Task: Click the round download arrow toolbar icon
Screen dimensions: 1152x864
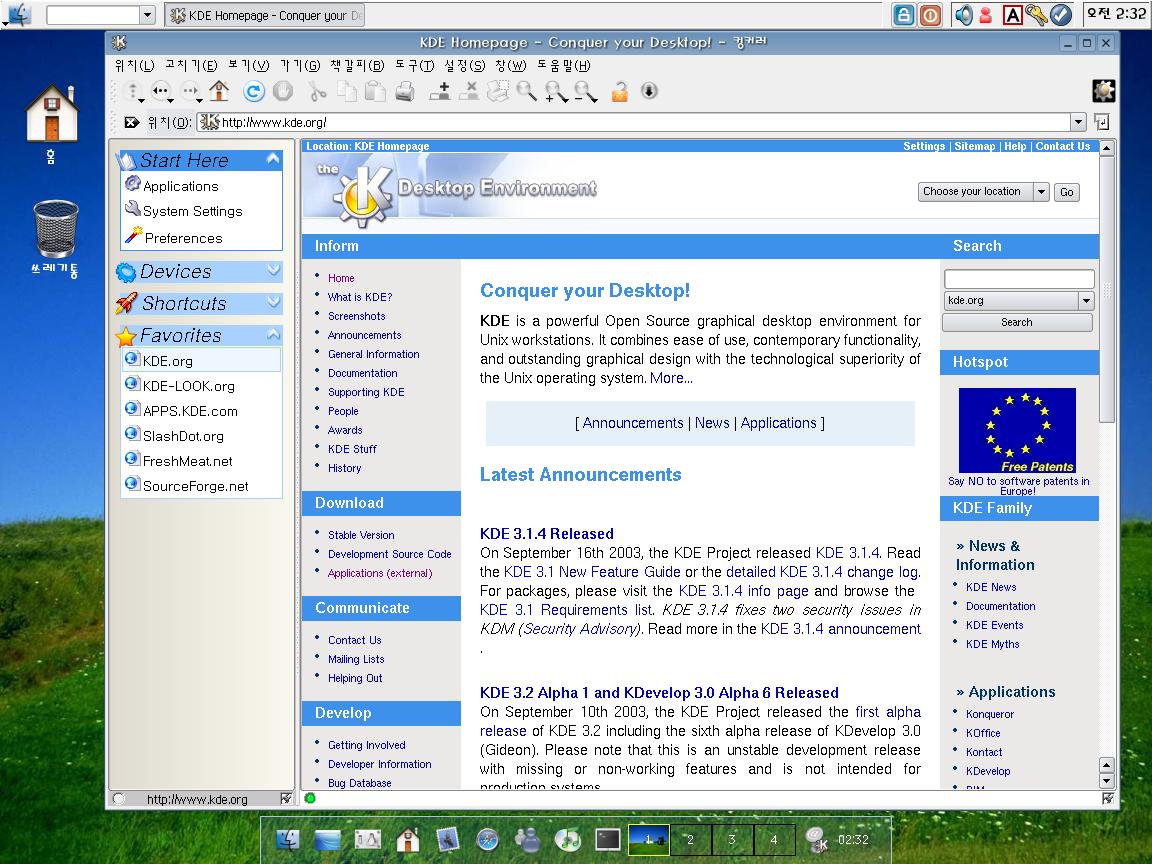Action: [x=649, y=91]
